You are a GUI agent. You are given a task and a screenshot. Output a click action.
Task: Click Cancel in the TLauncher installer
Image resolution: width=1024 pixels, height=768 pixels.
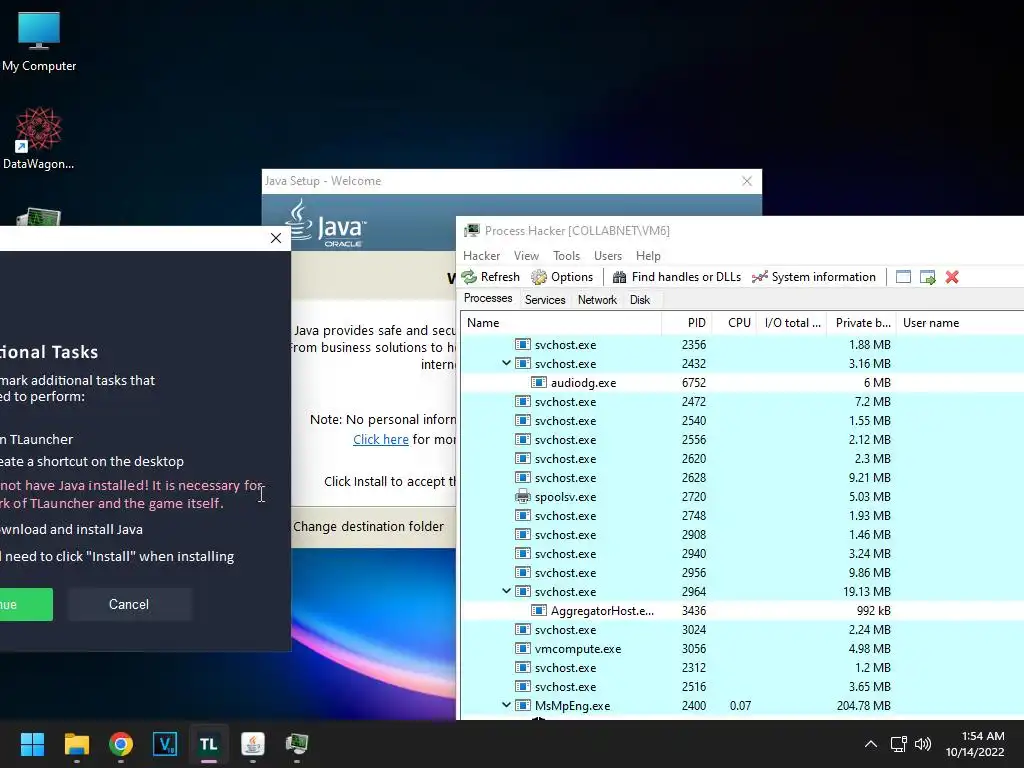[x=129, y=604]
